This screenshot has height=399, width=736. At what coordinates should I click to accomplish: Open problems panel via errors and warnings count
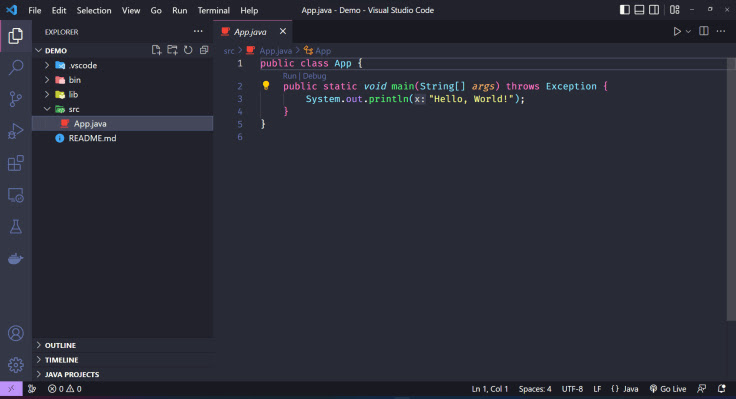pyautogui.click(x=64, y=389)
